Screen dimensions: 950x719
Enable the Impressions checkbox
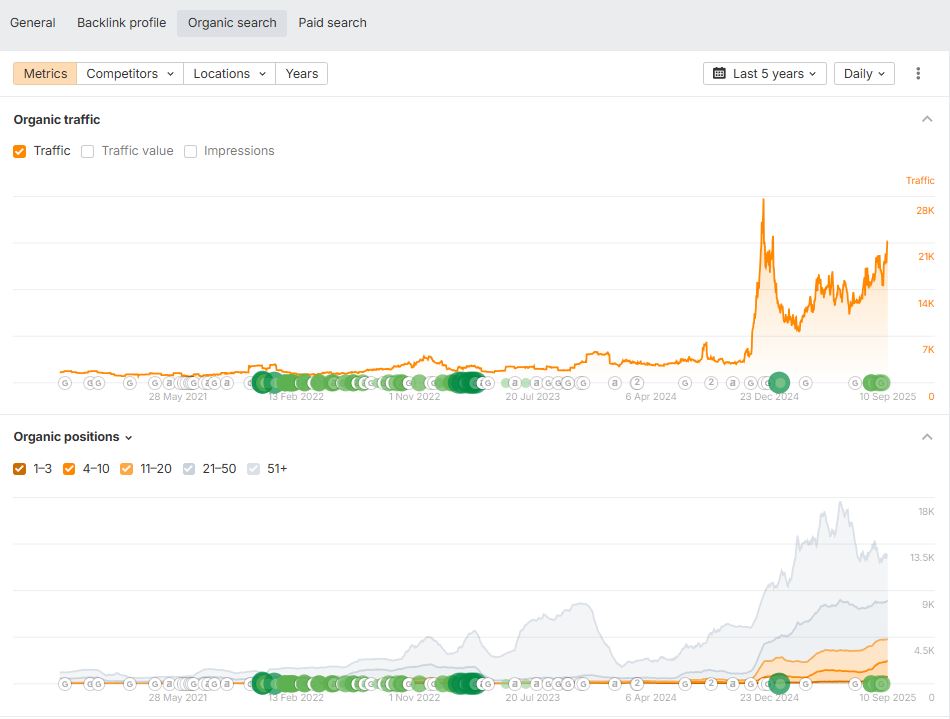(x=190, y=150)
